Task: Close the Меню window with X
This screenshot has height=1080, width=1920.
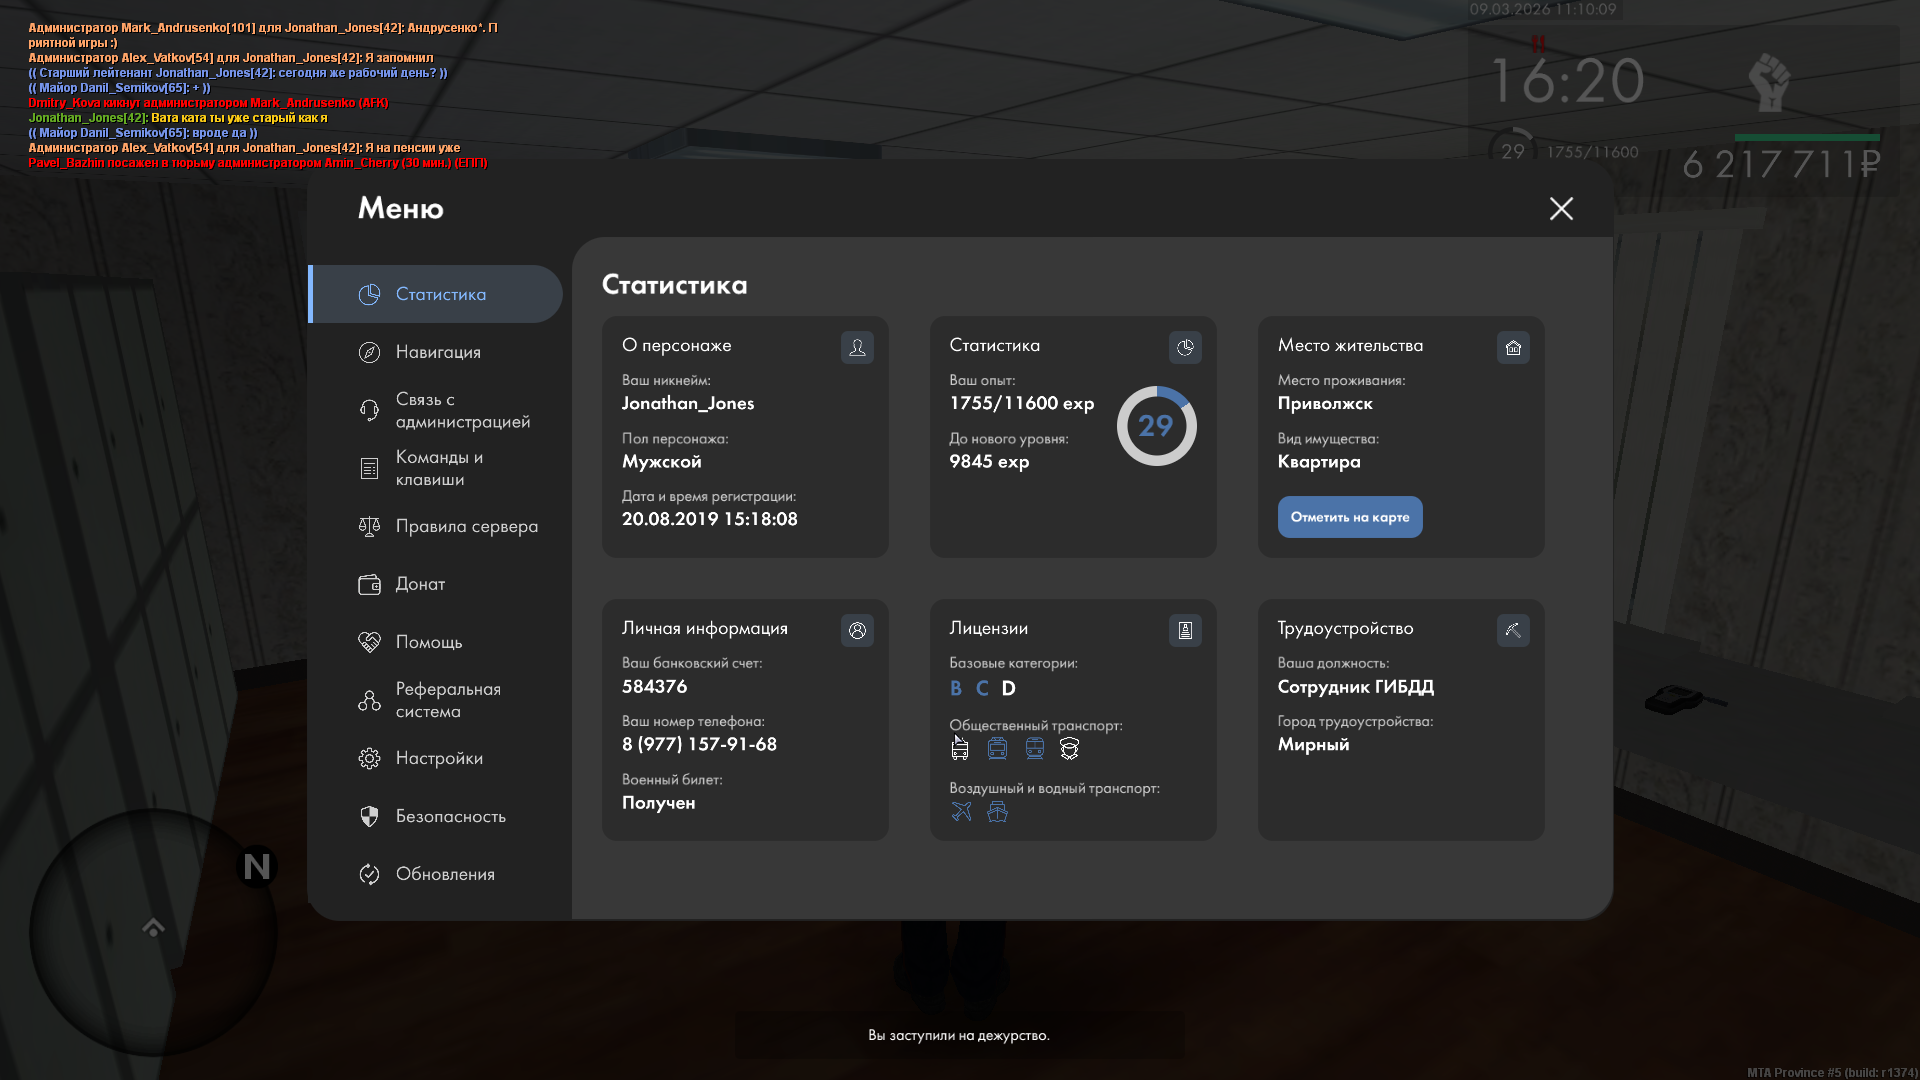Action: coord(1561,208)
